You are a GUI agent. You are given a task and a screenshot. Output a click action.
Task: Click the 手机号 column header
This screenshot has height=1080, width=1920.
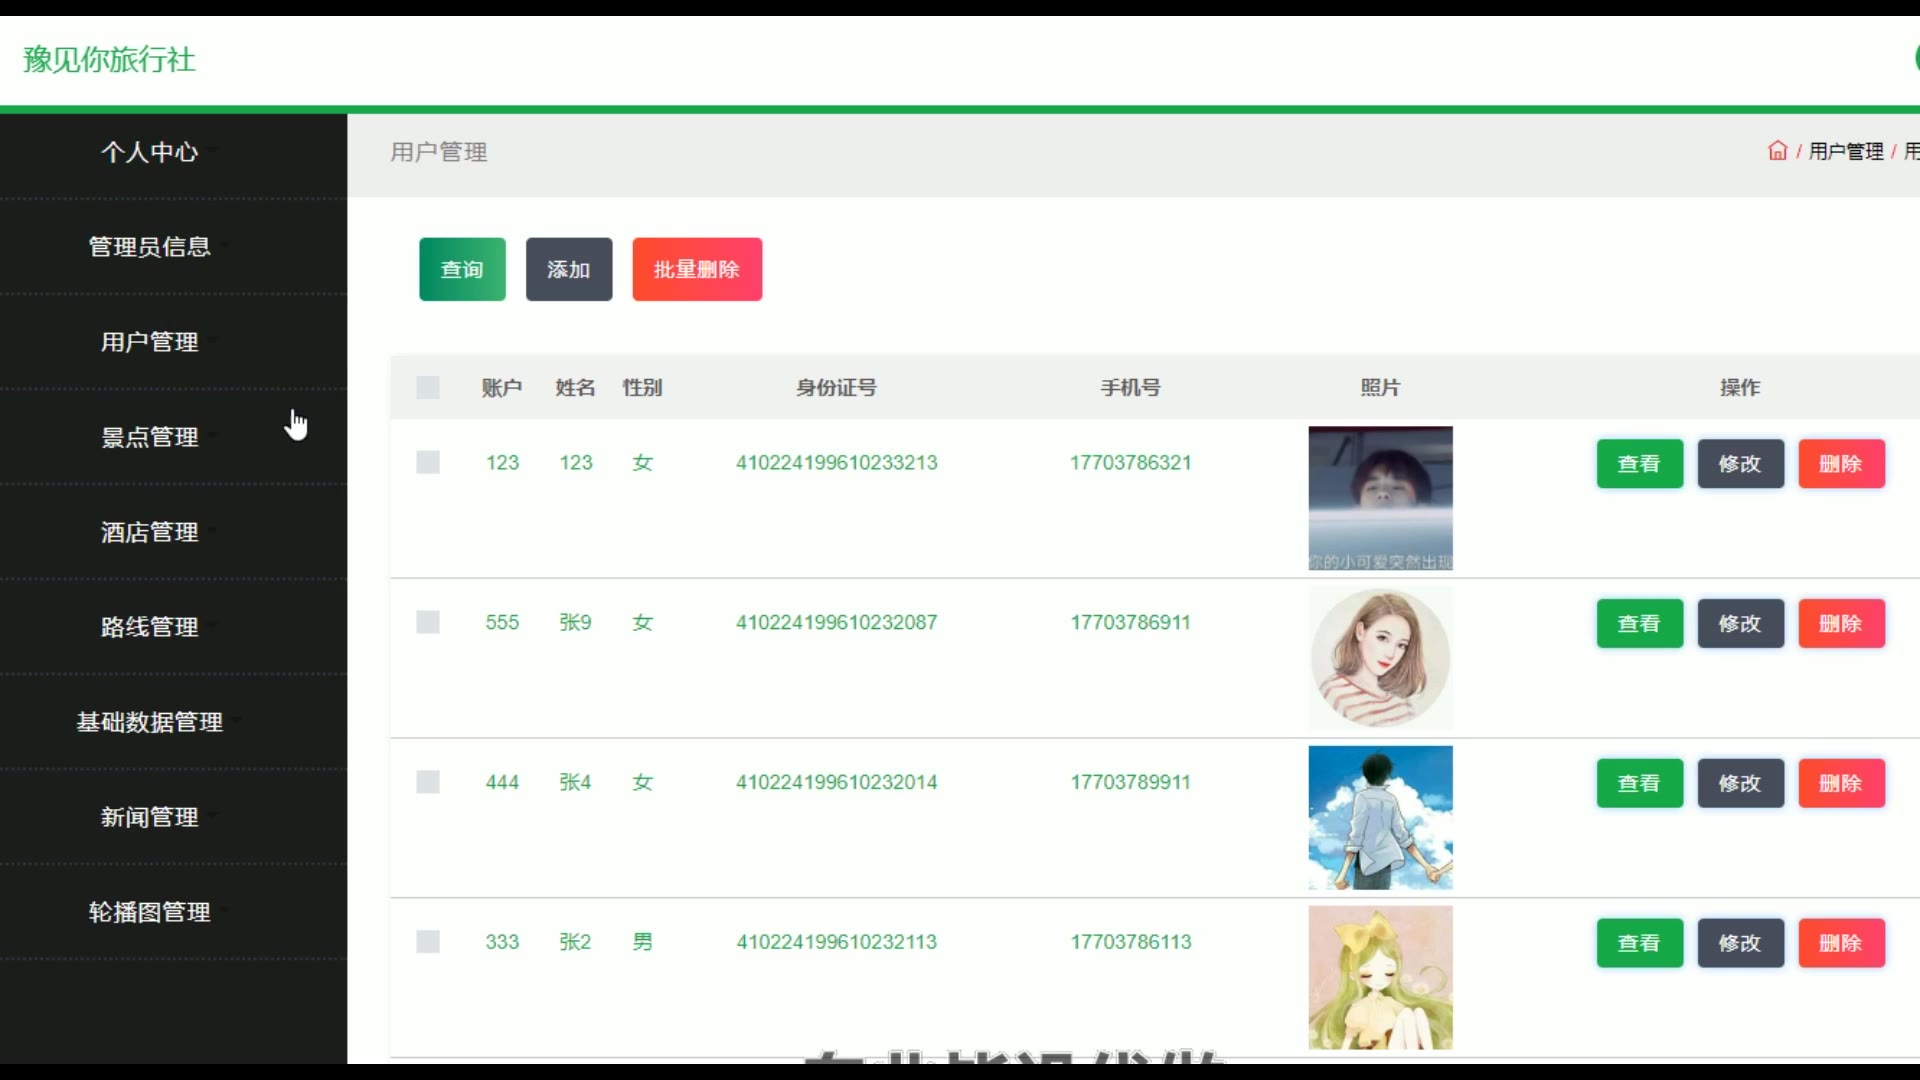point(1131,387)
